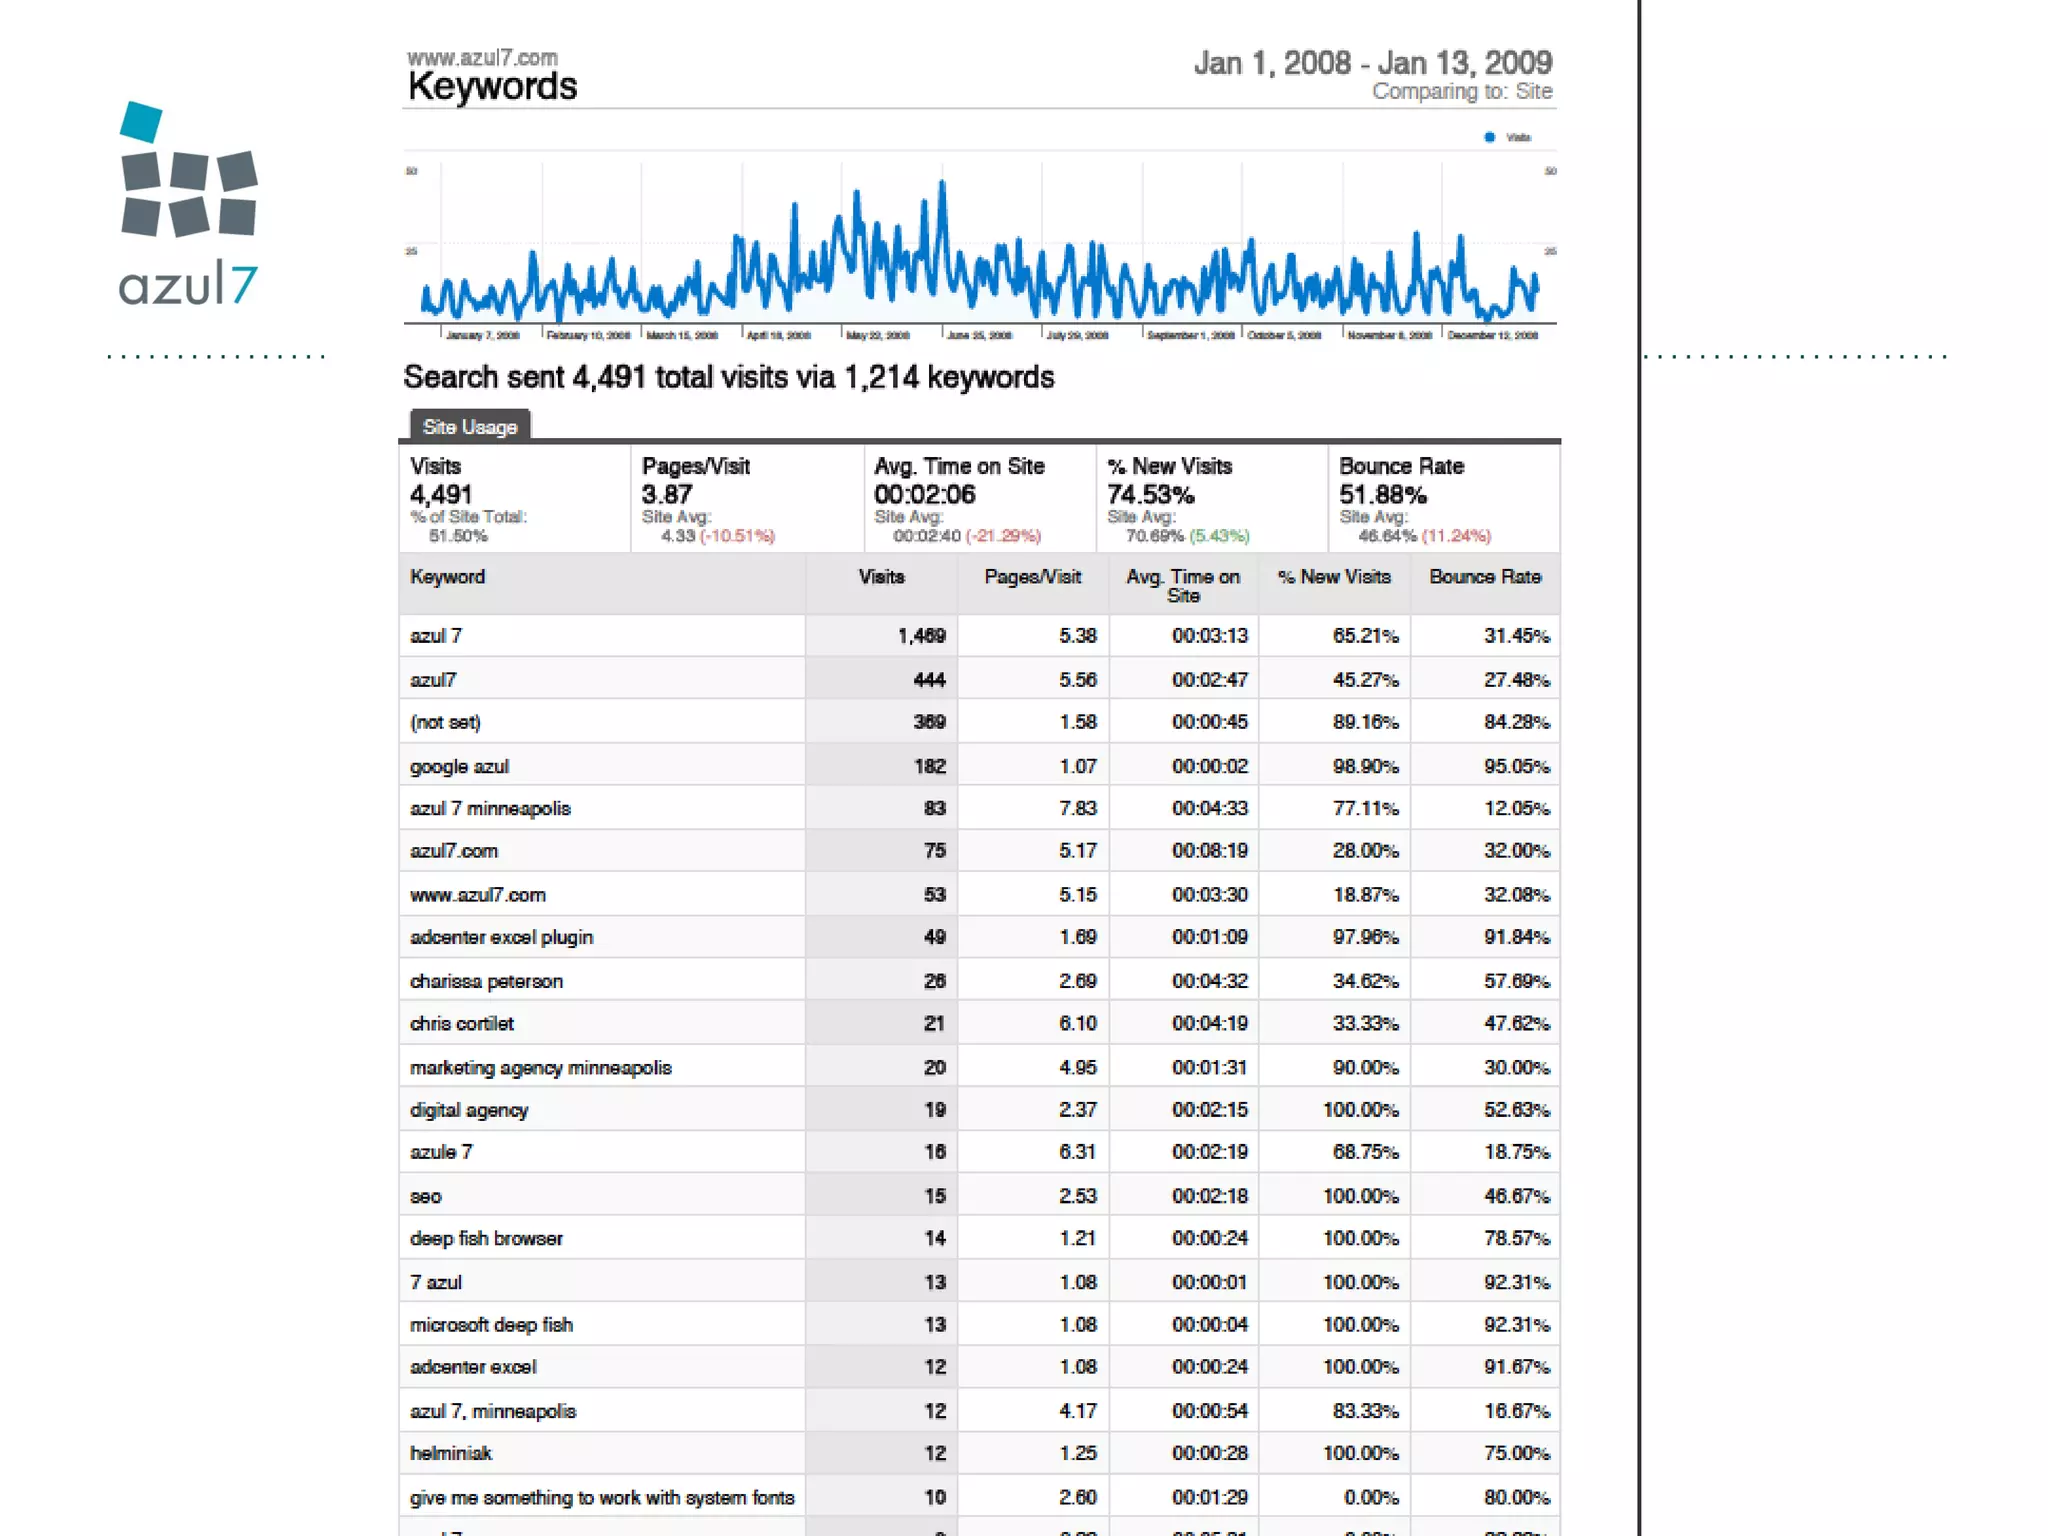Open the 'helminiak' keyword entry
The image size is (2048, 1536).
click(451, 1454)
